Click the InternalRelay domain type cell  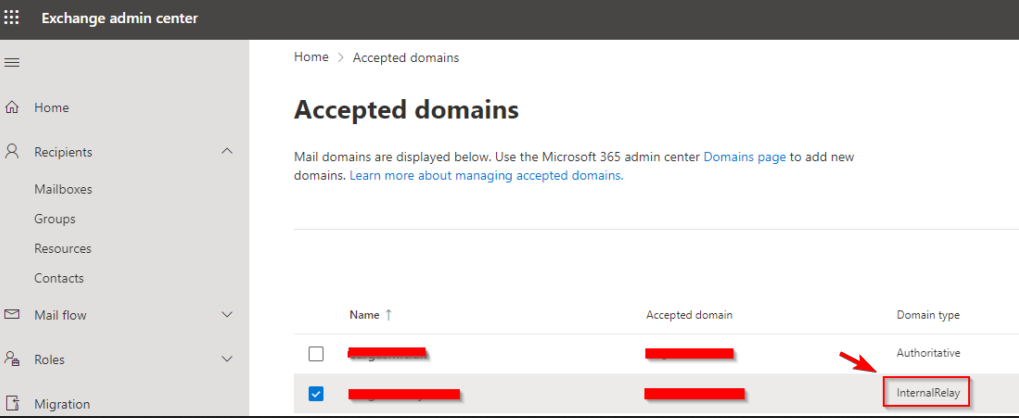click(x=927, y=393)
